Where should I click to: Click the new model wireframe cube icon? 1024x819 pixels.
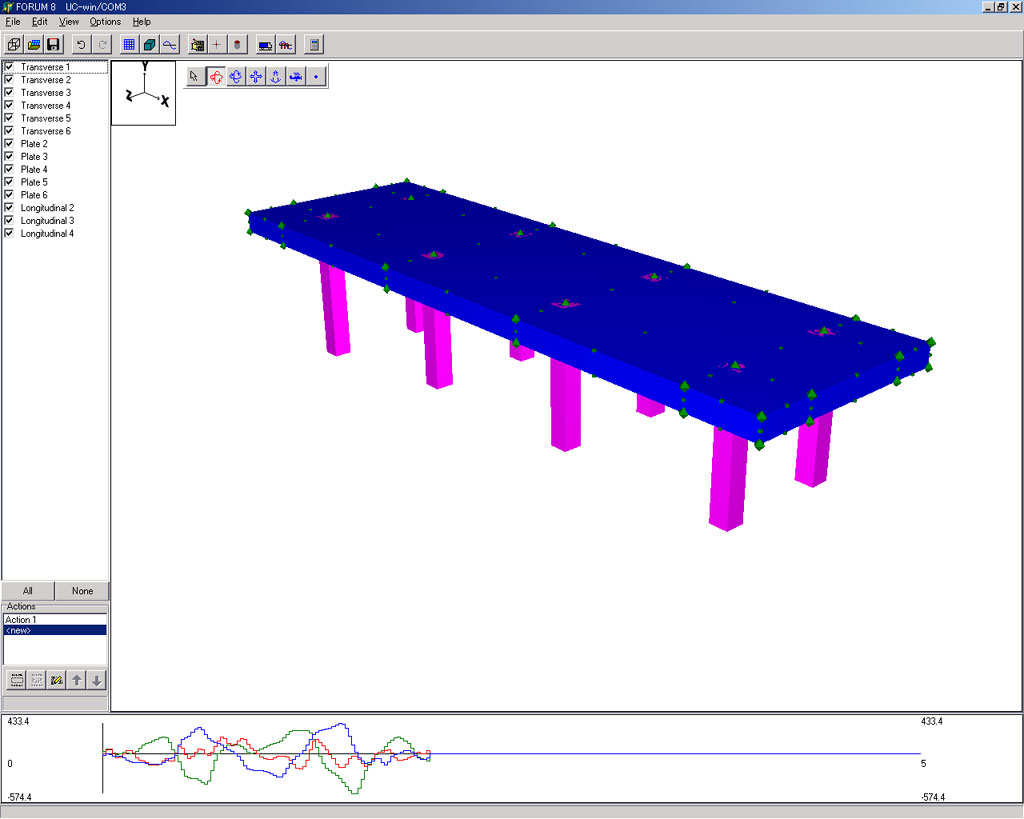coord(14,44)
